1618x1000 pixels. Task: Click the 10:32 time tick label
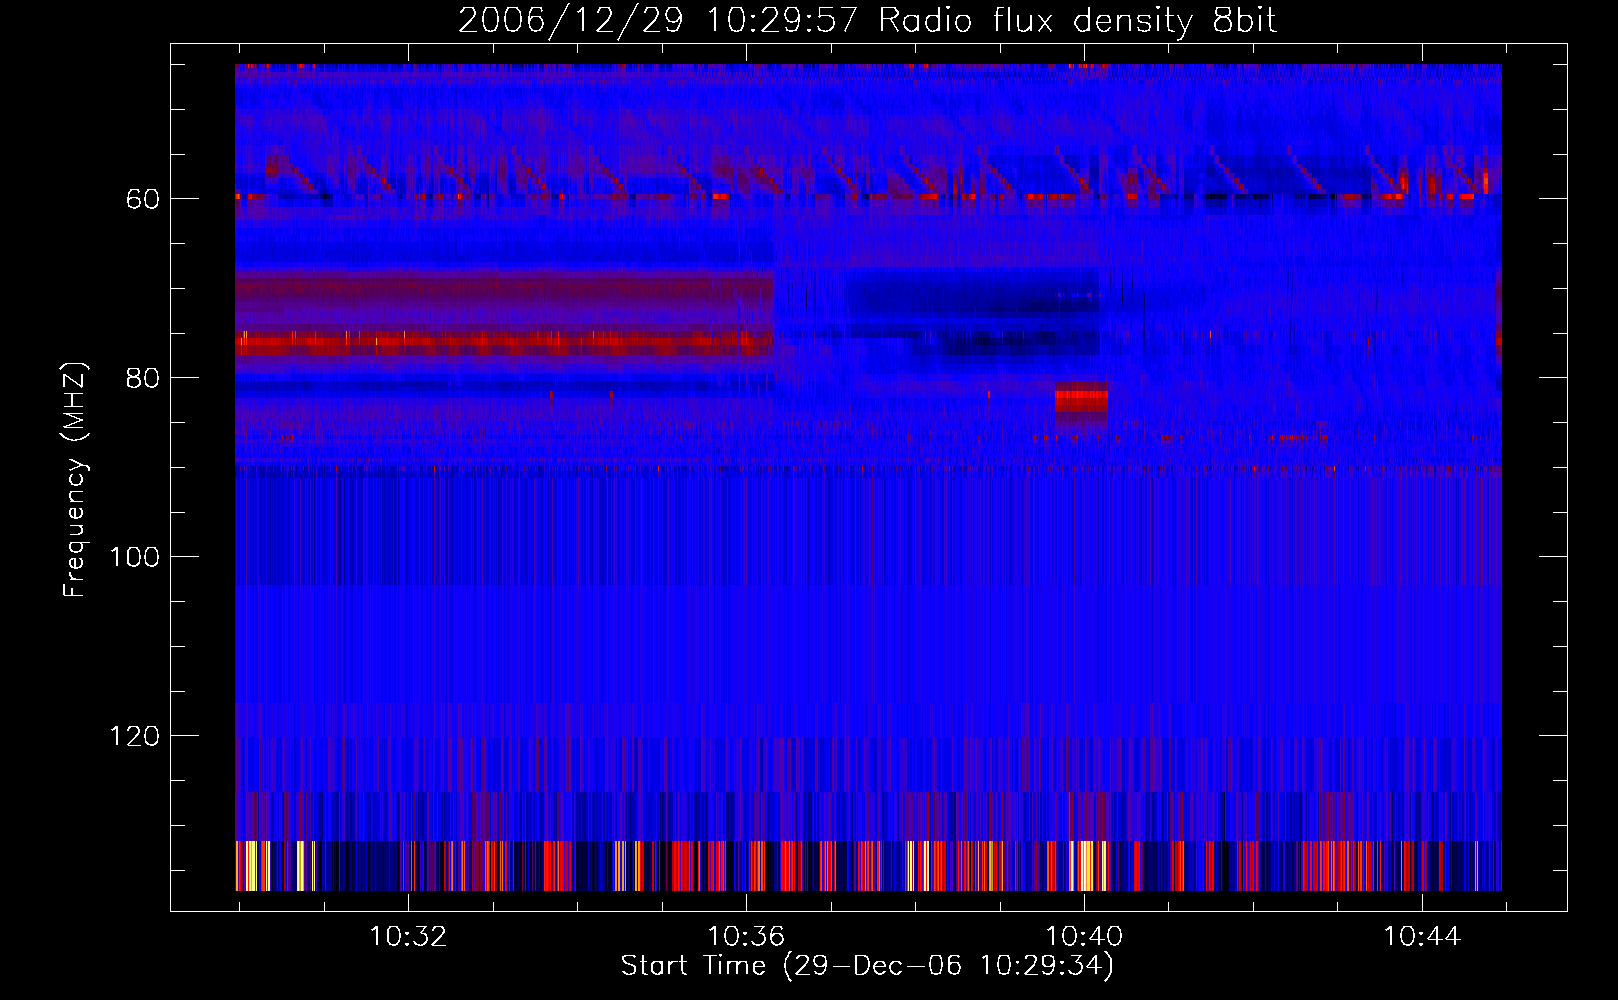408,937
